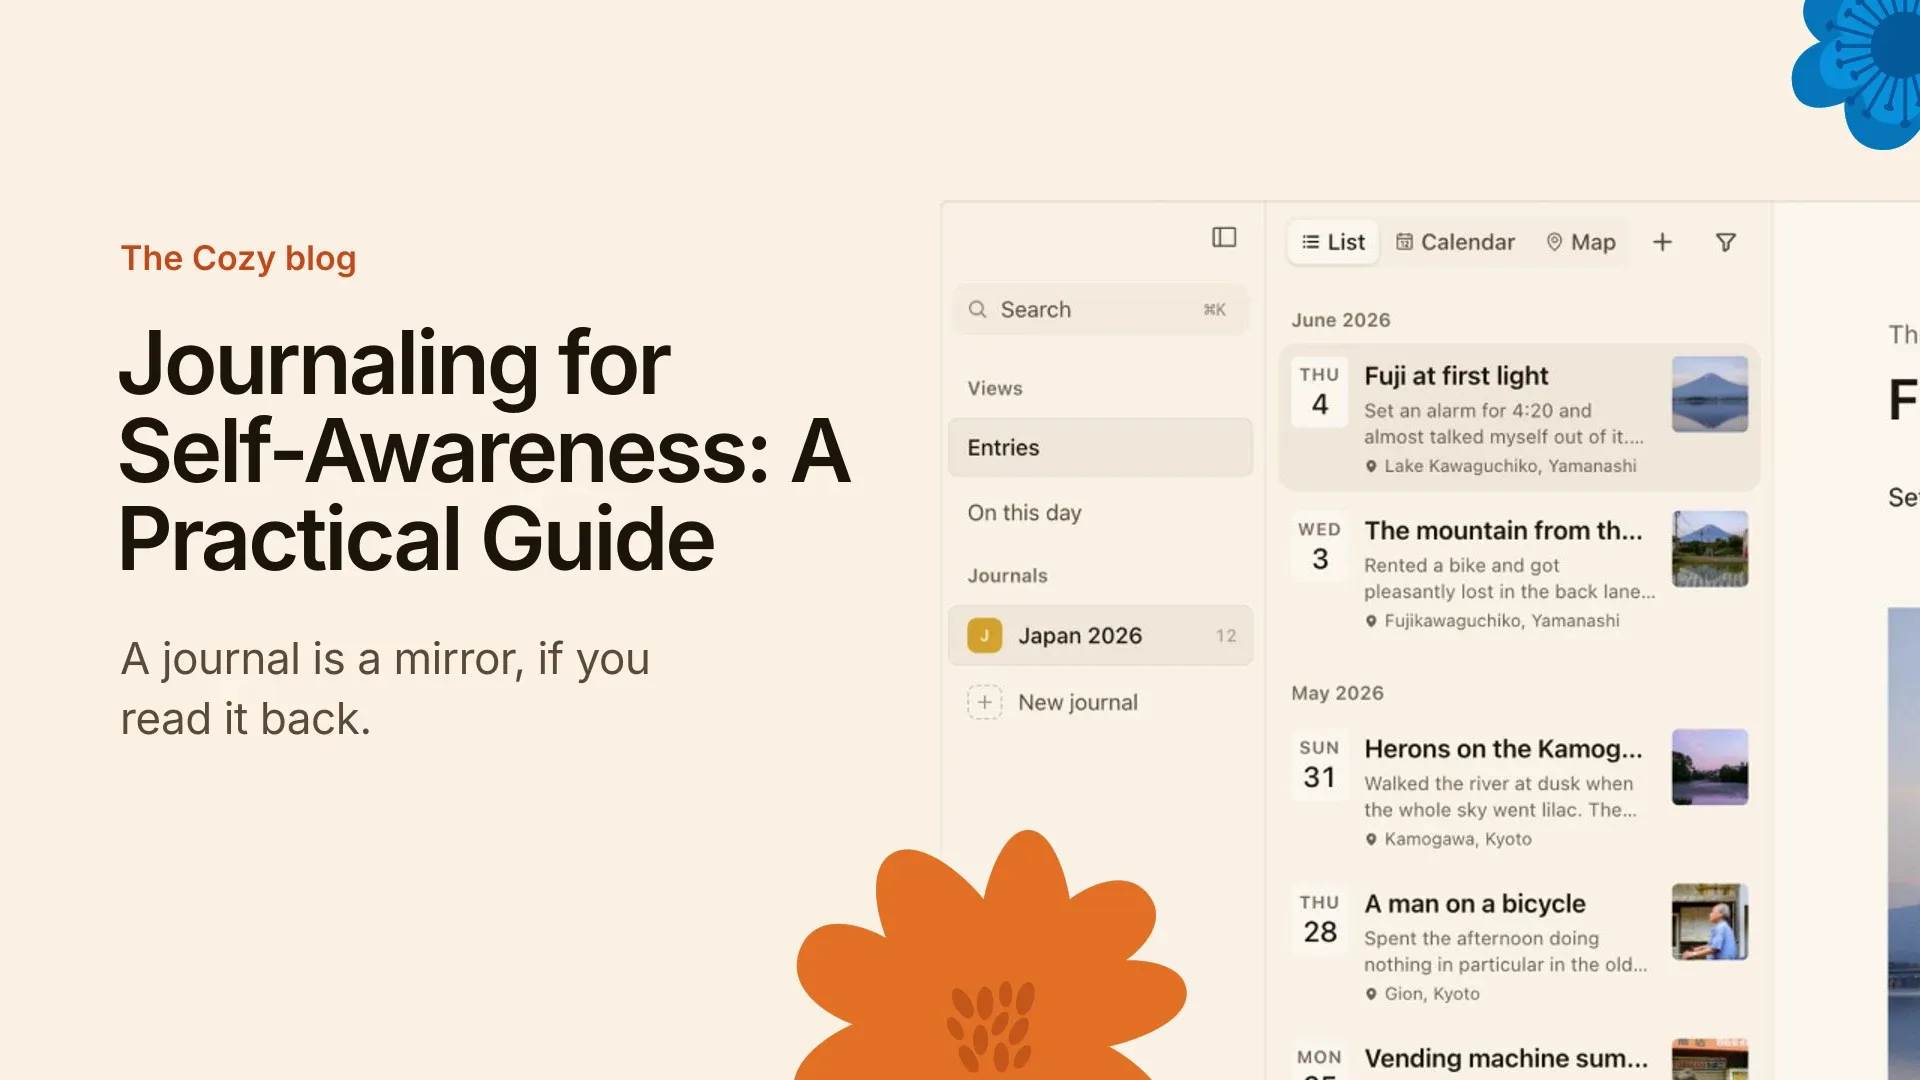The width and height of the screenshot is (1920, 1080).
Task: Click the plus icon to add an entry
Action: (x=1662, y=242)
